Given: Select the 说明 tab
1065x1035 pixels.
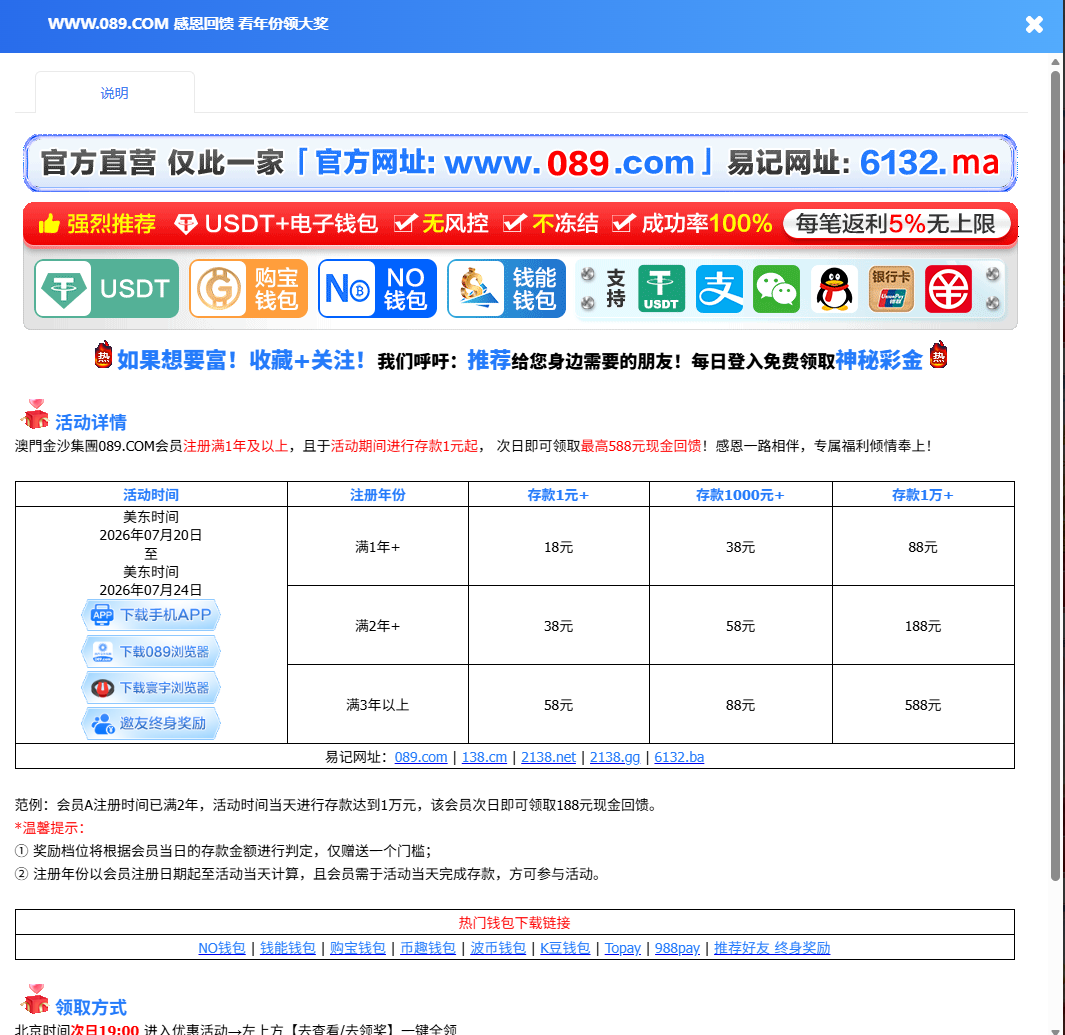Looking at the screenshot, I should [x=114, y=93].
